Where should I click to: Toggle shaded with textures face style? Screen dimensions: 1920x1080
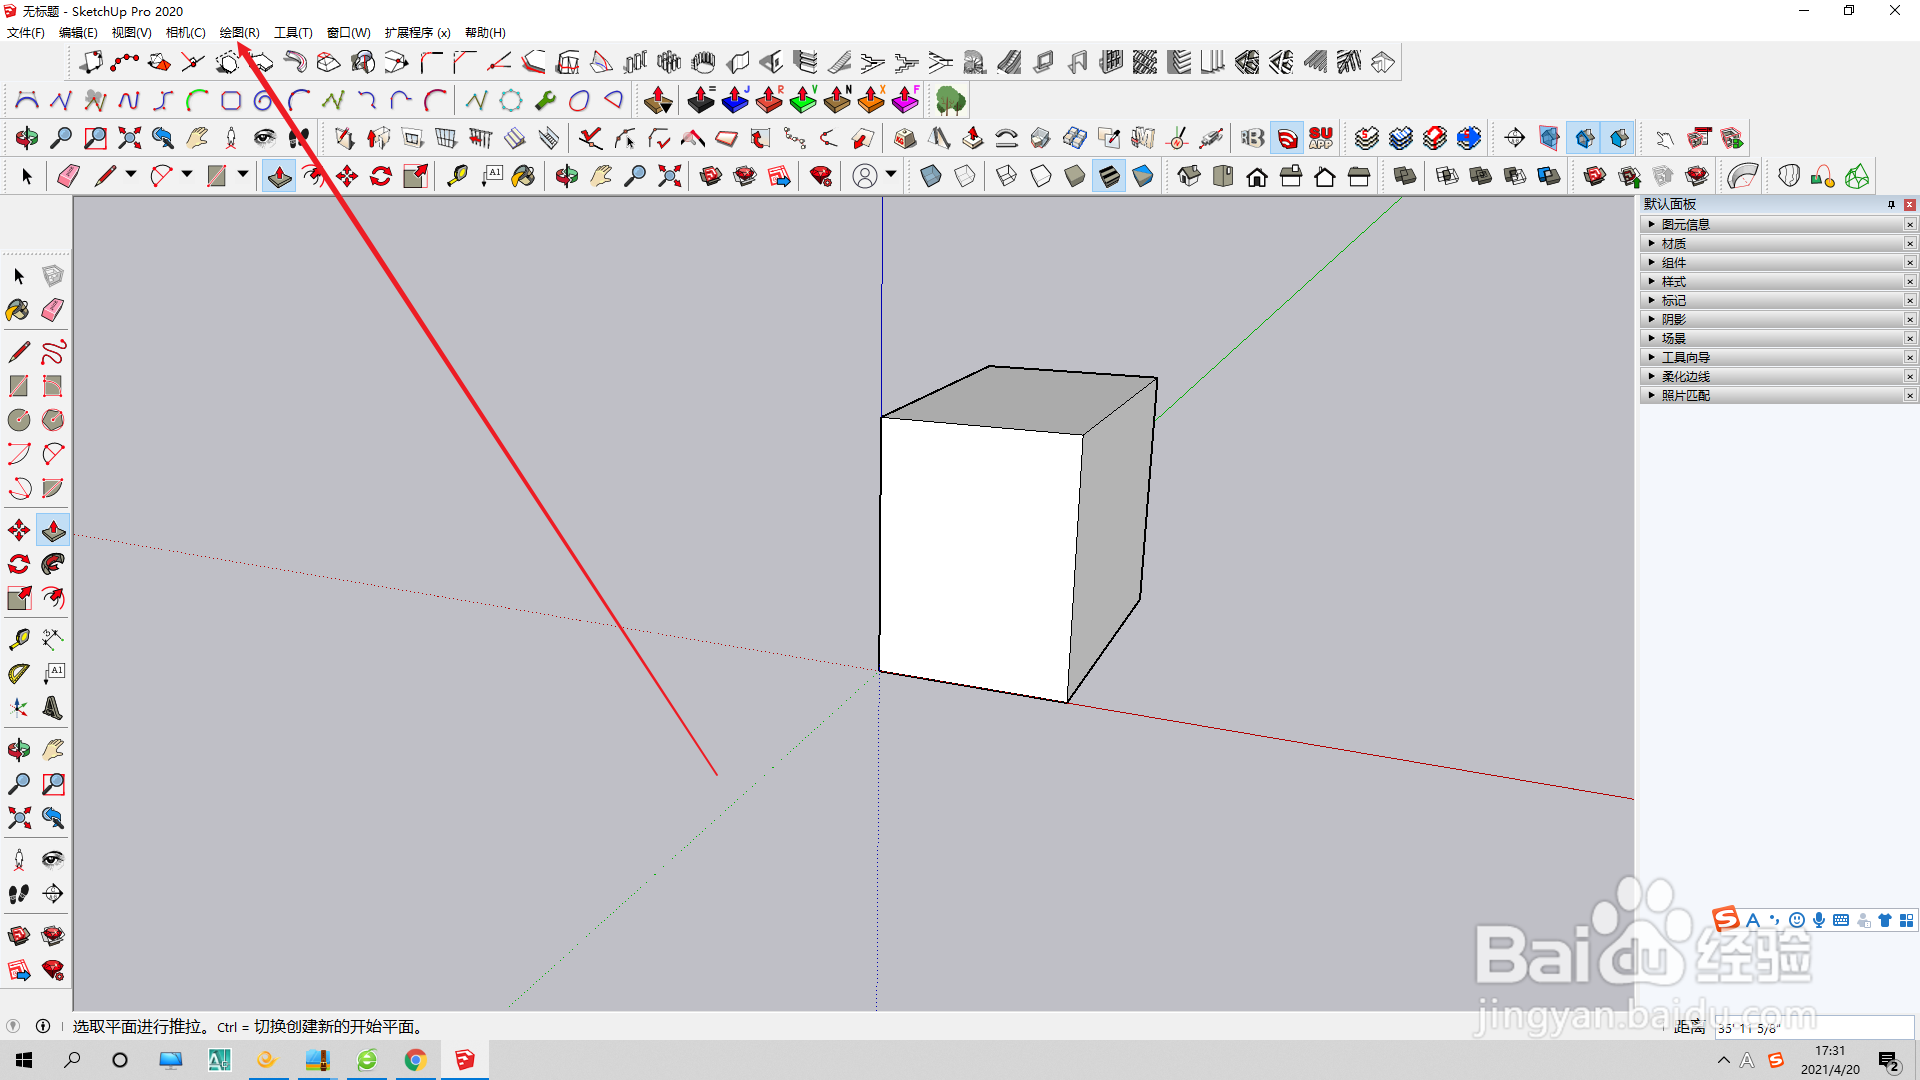click(x=1109, y=177)
